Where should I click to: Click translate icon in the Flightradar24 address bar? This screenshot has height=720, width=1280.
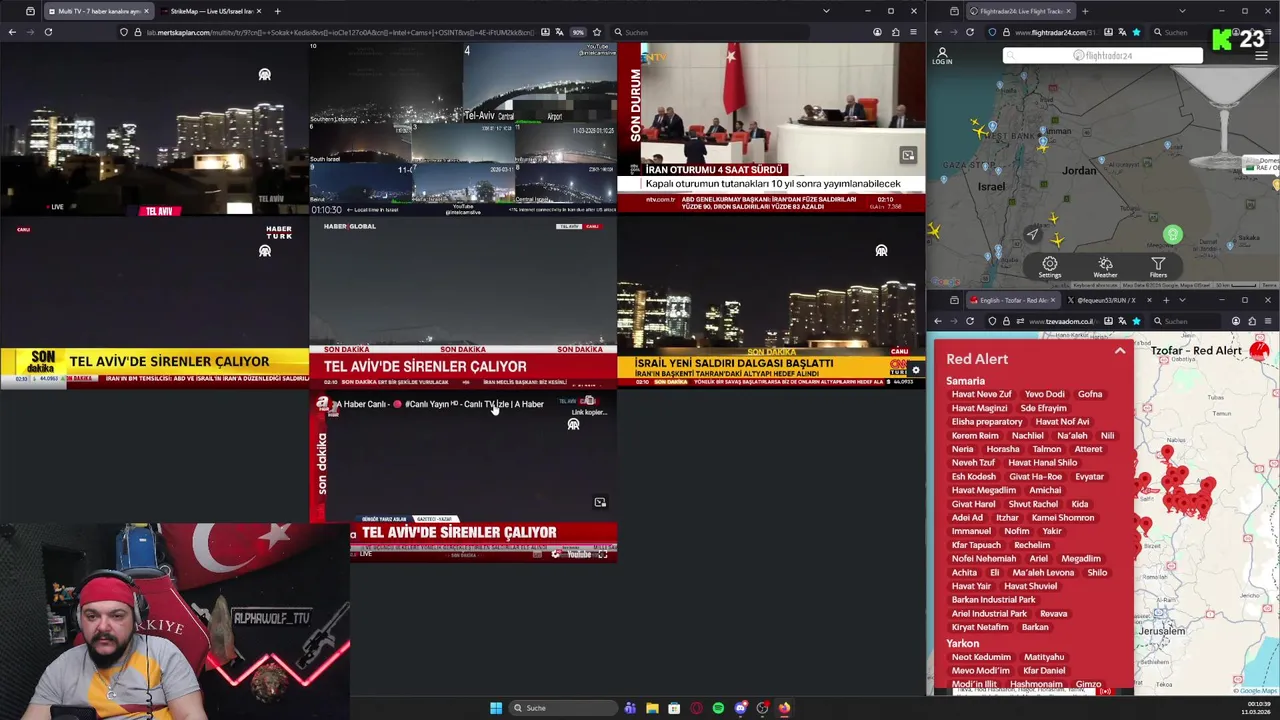[1122, 32]
